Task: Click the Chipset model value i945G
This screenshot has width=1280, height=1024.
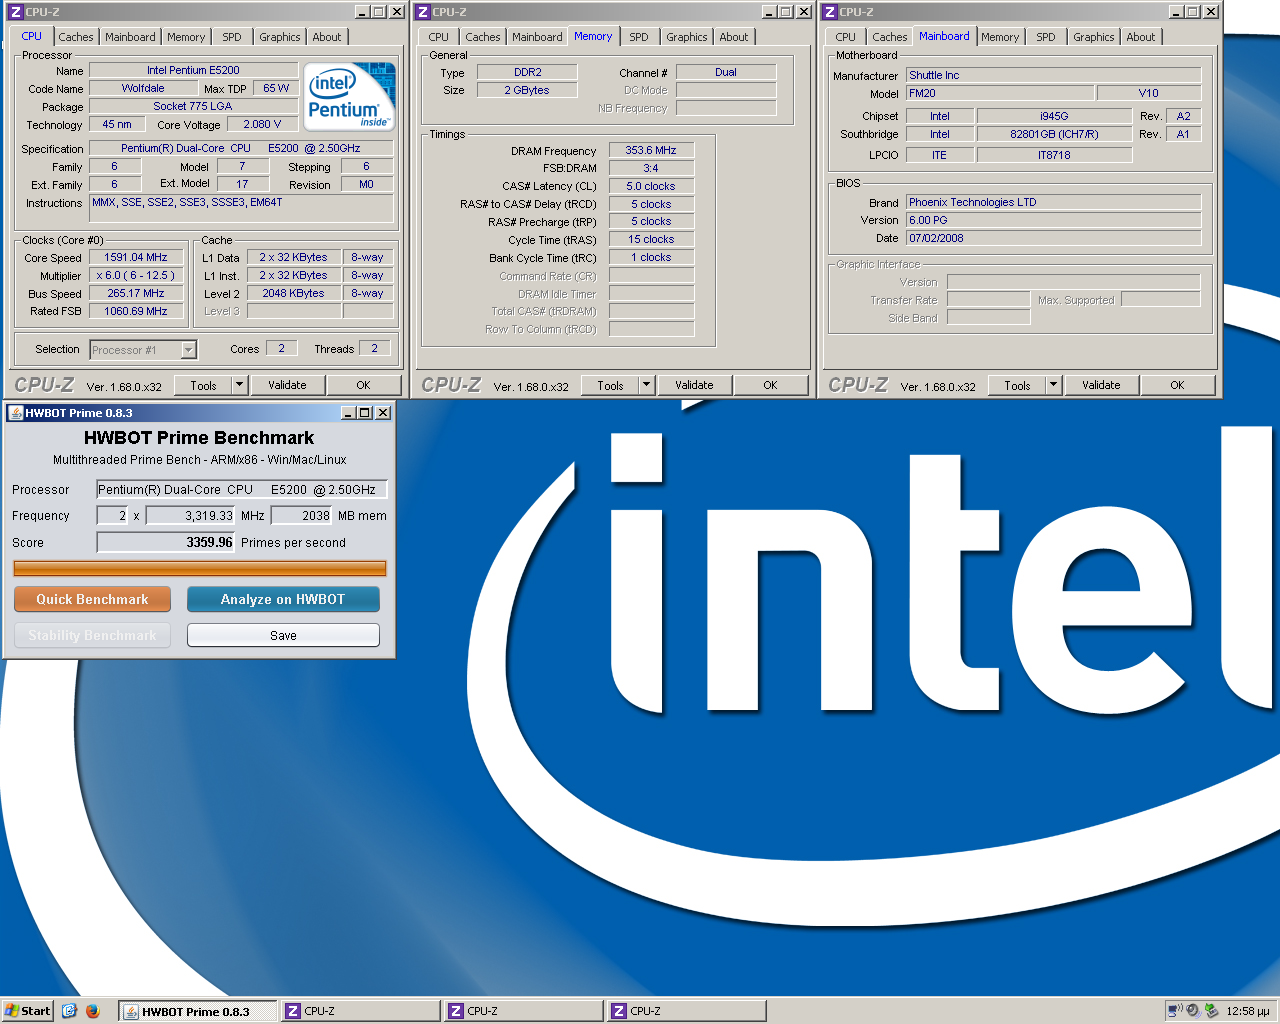Action: click(1054, 116)
